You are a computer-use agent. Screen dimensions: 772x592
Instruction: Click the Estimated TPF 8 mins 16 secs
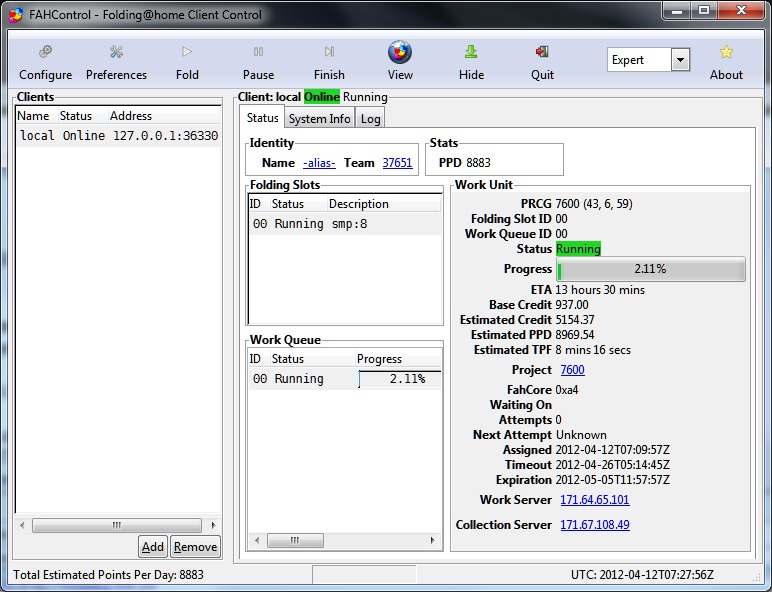click(x=593, y=350)
